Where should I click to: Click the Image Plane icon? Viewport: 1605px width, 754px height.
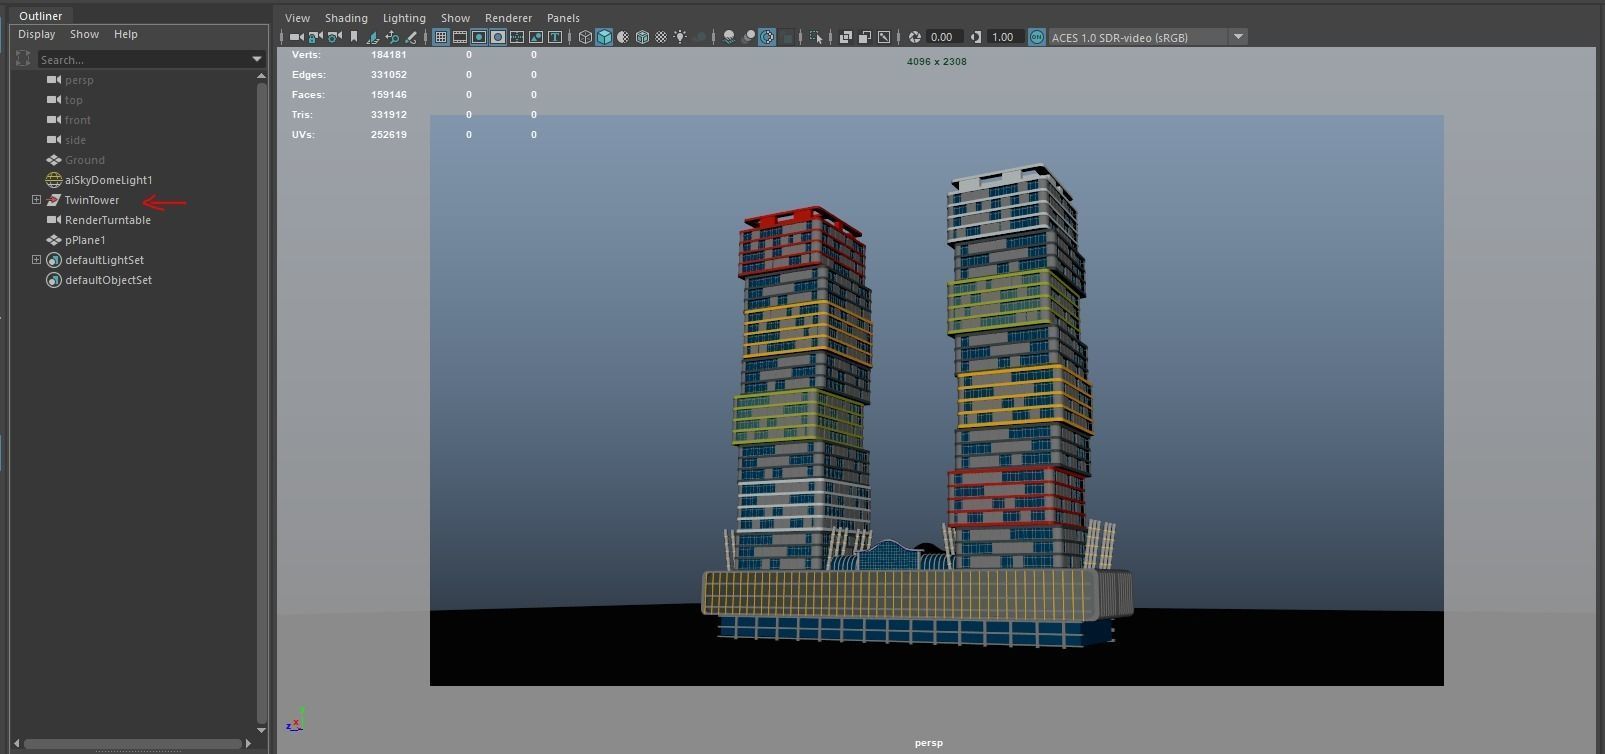[373, 37]
